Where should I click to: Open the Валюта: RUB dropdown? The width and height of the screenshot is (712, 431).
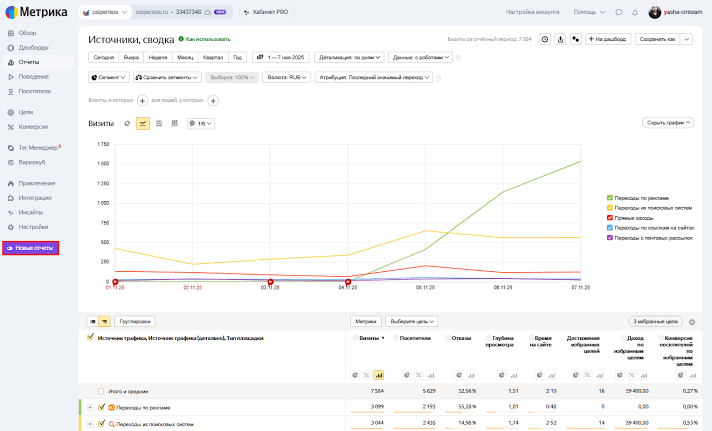287,77
